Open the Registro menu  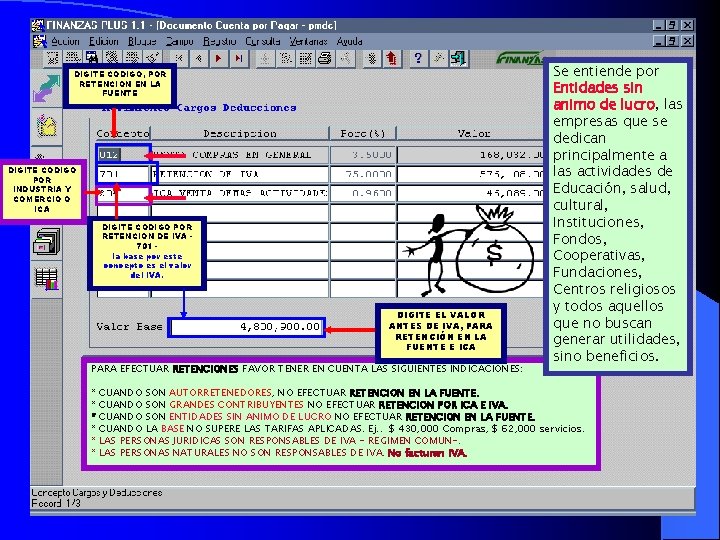(219, 41)
